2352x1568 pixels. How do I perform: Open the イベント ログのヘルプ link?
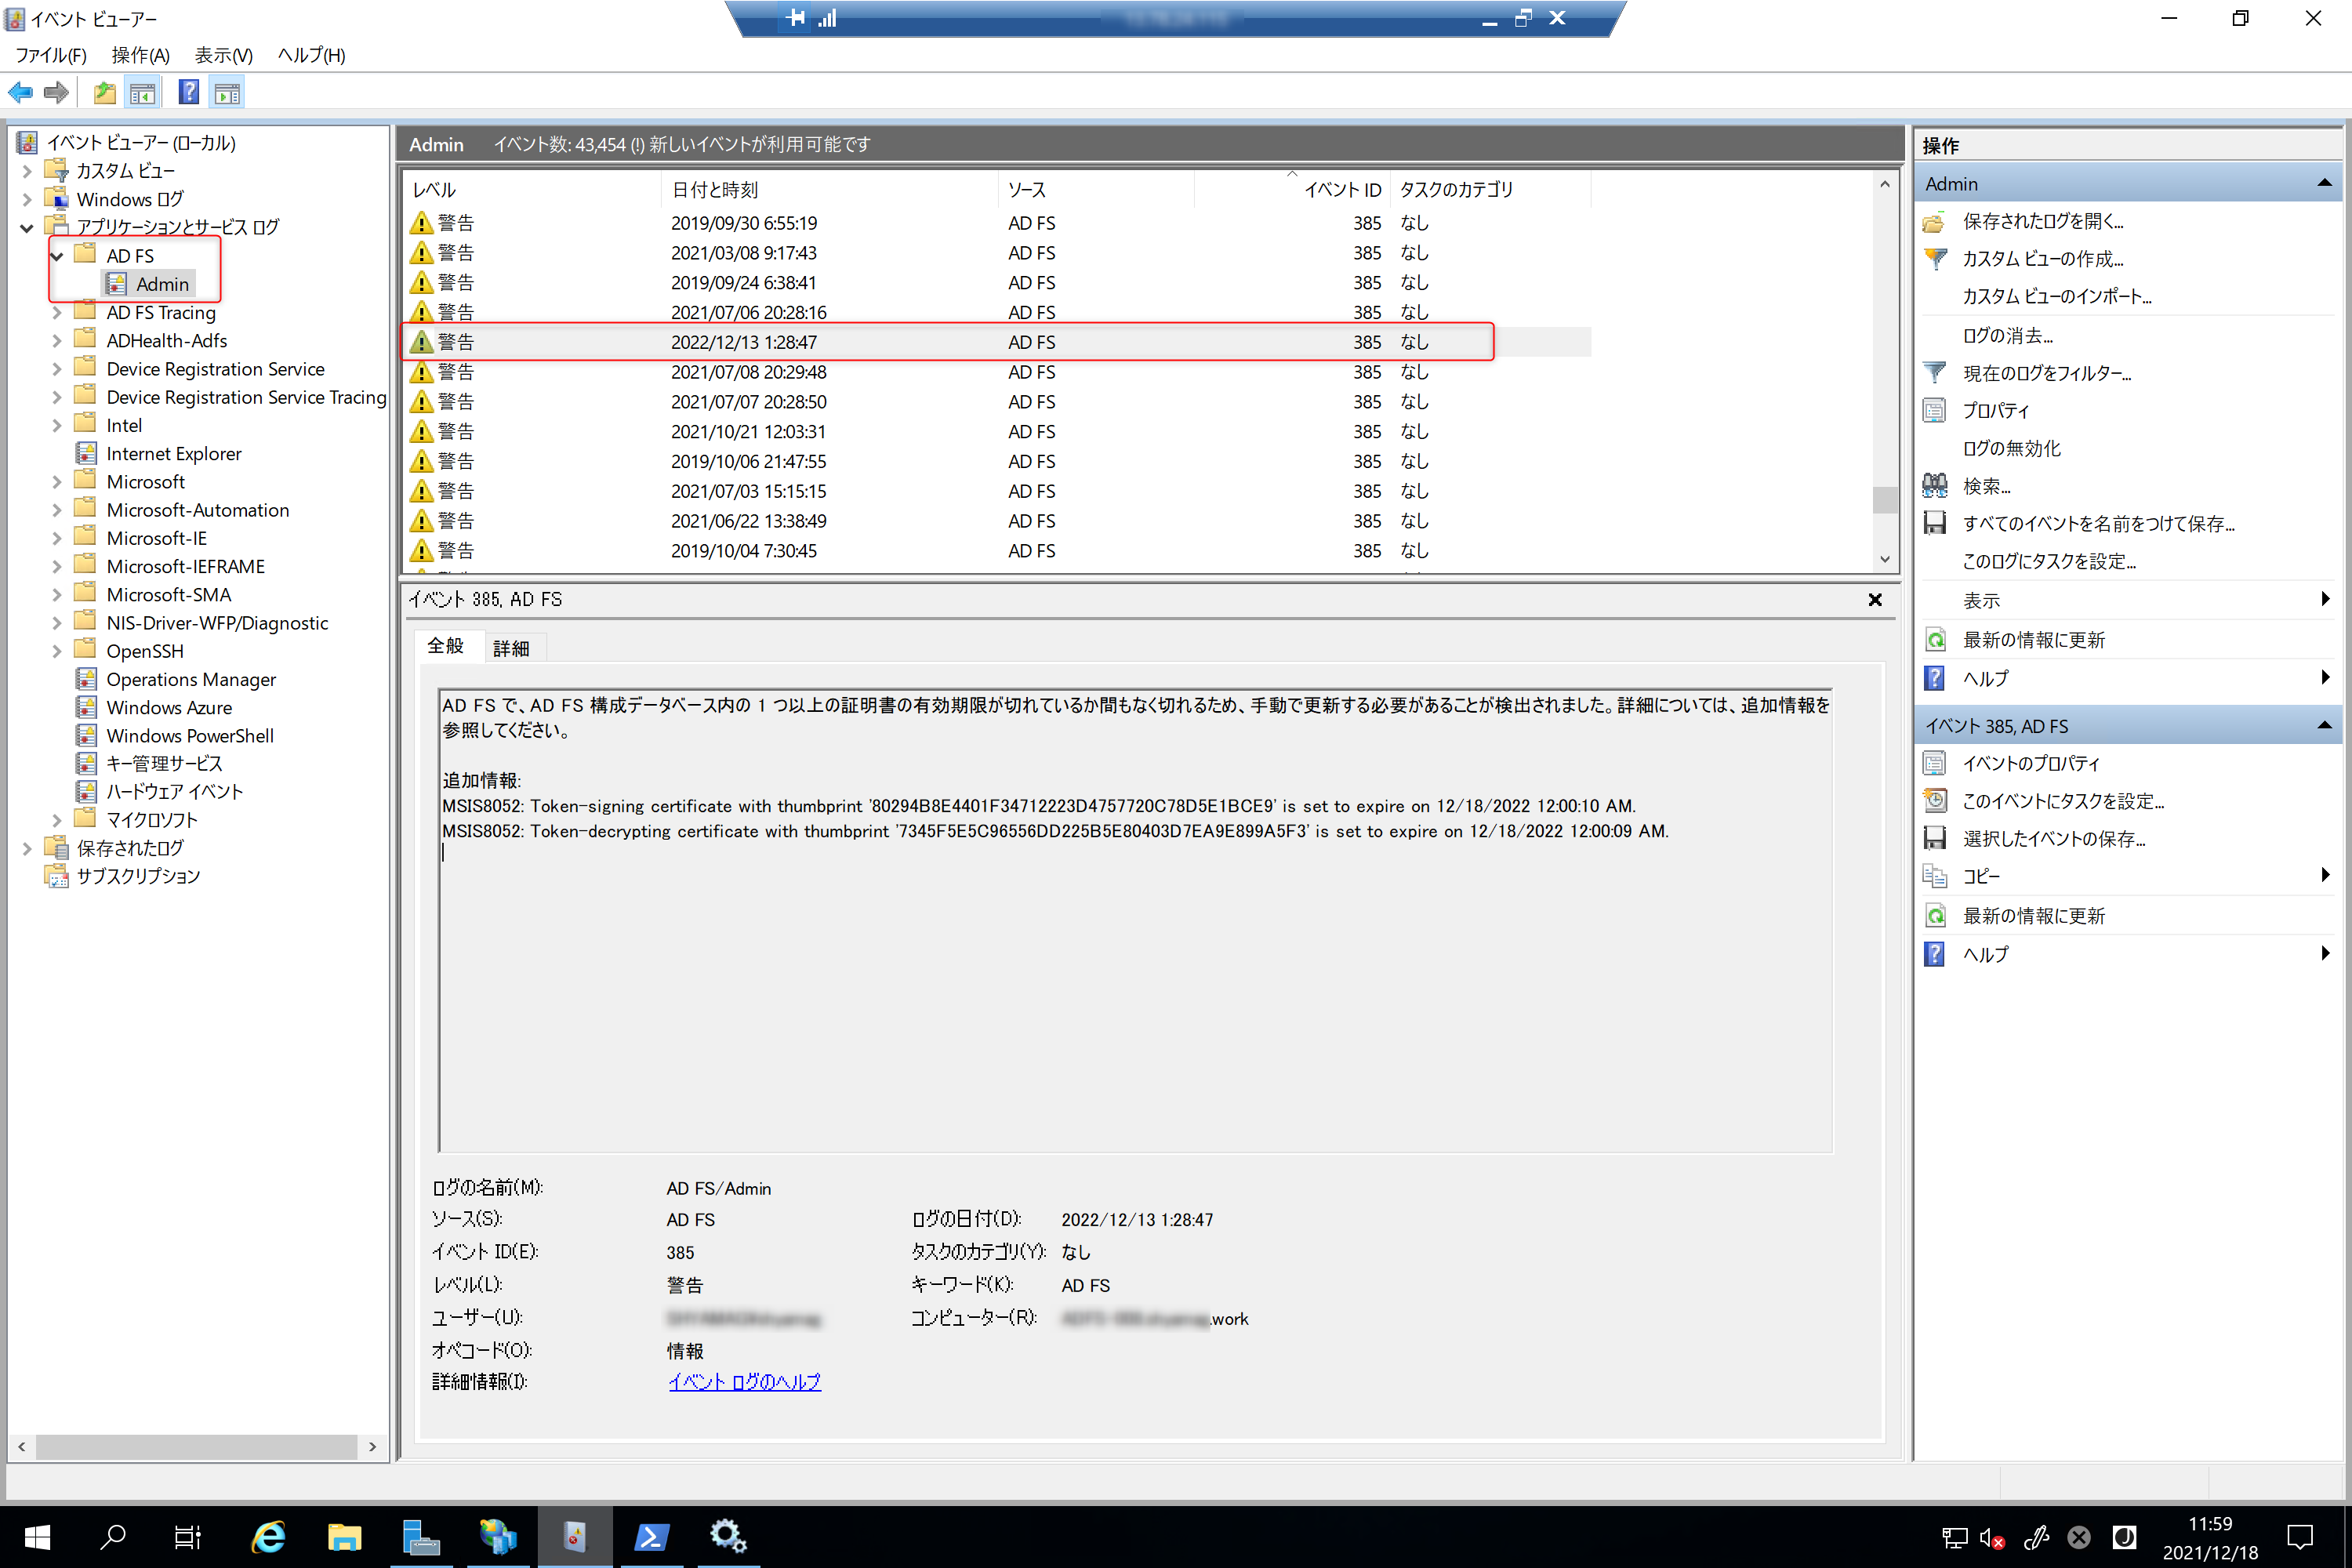[744, 1381]
